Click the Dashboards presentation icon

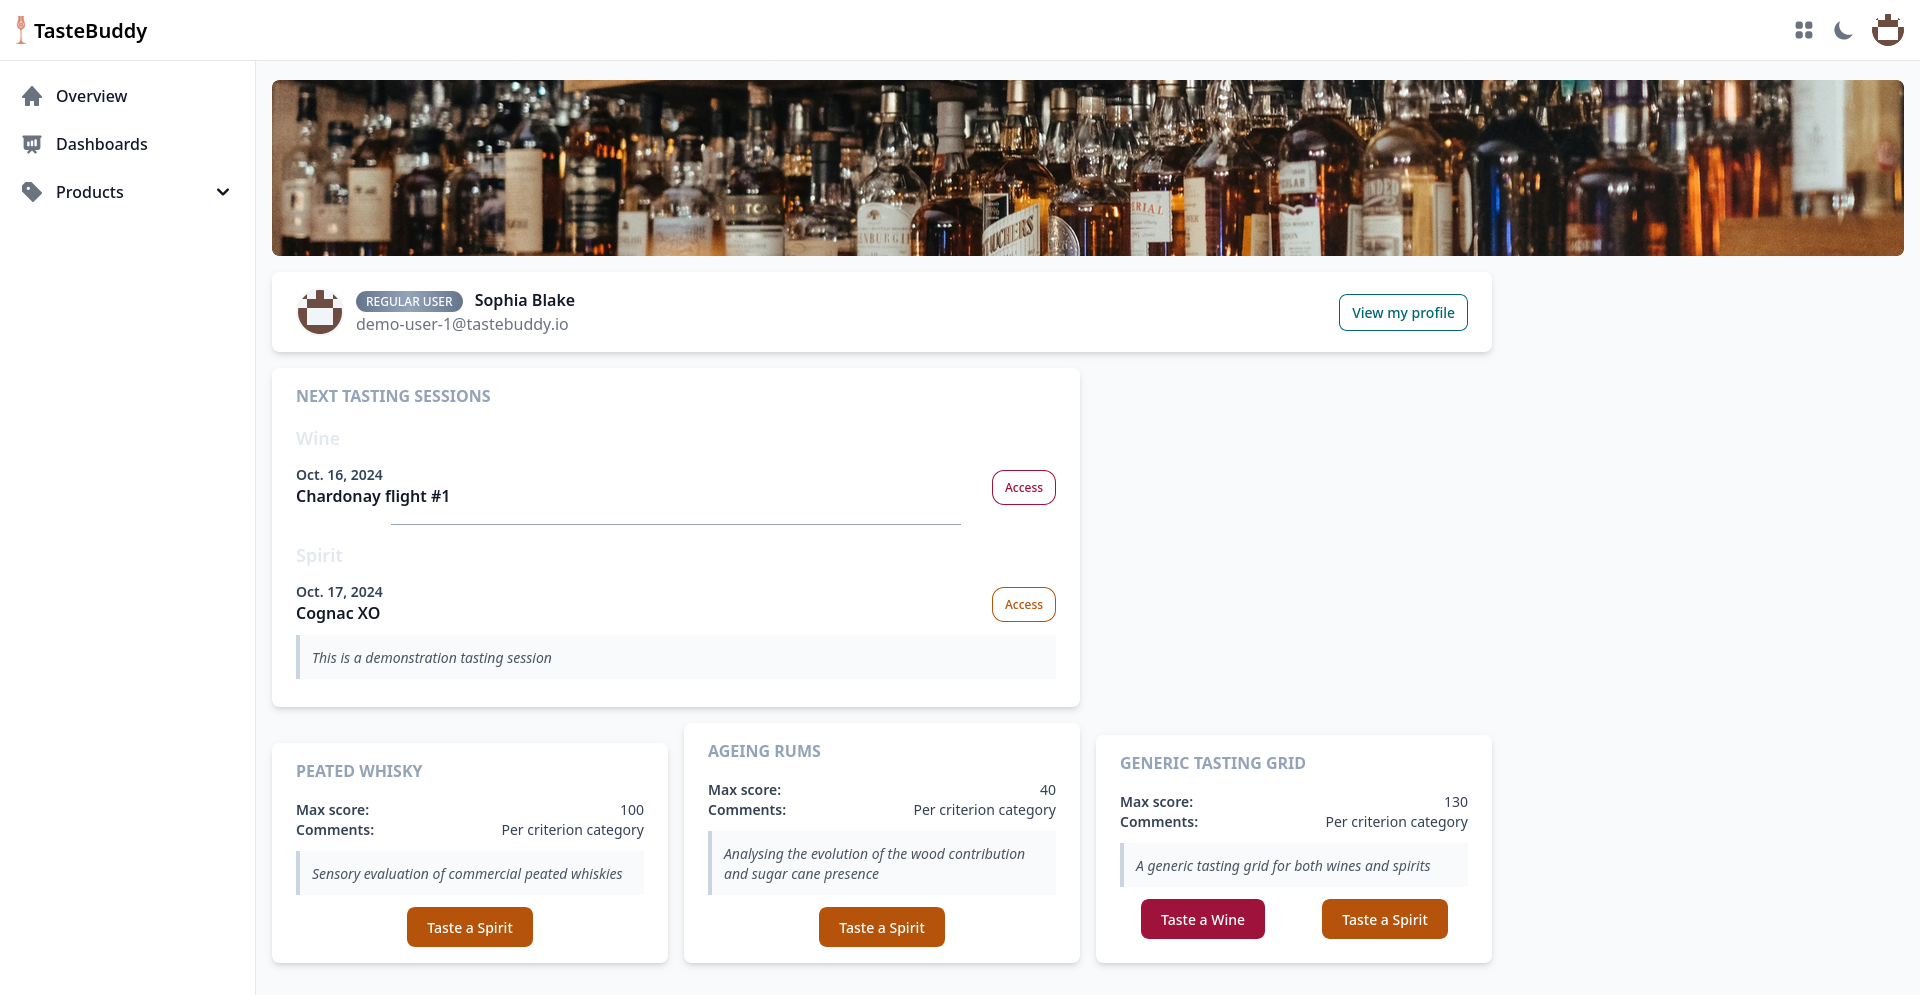coord(32,144)
